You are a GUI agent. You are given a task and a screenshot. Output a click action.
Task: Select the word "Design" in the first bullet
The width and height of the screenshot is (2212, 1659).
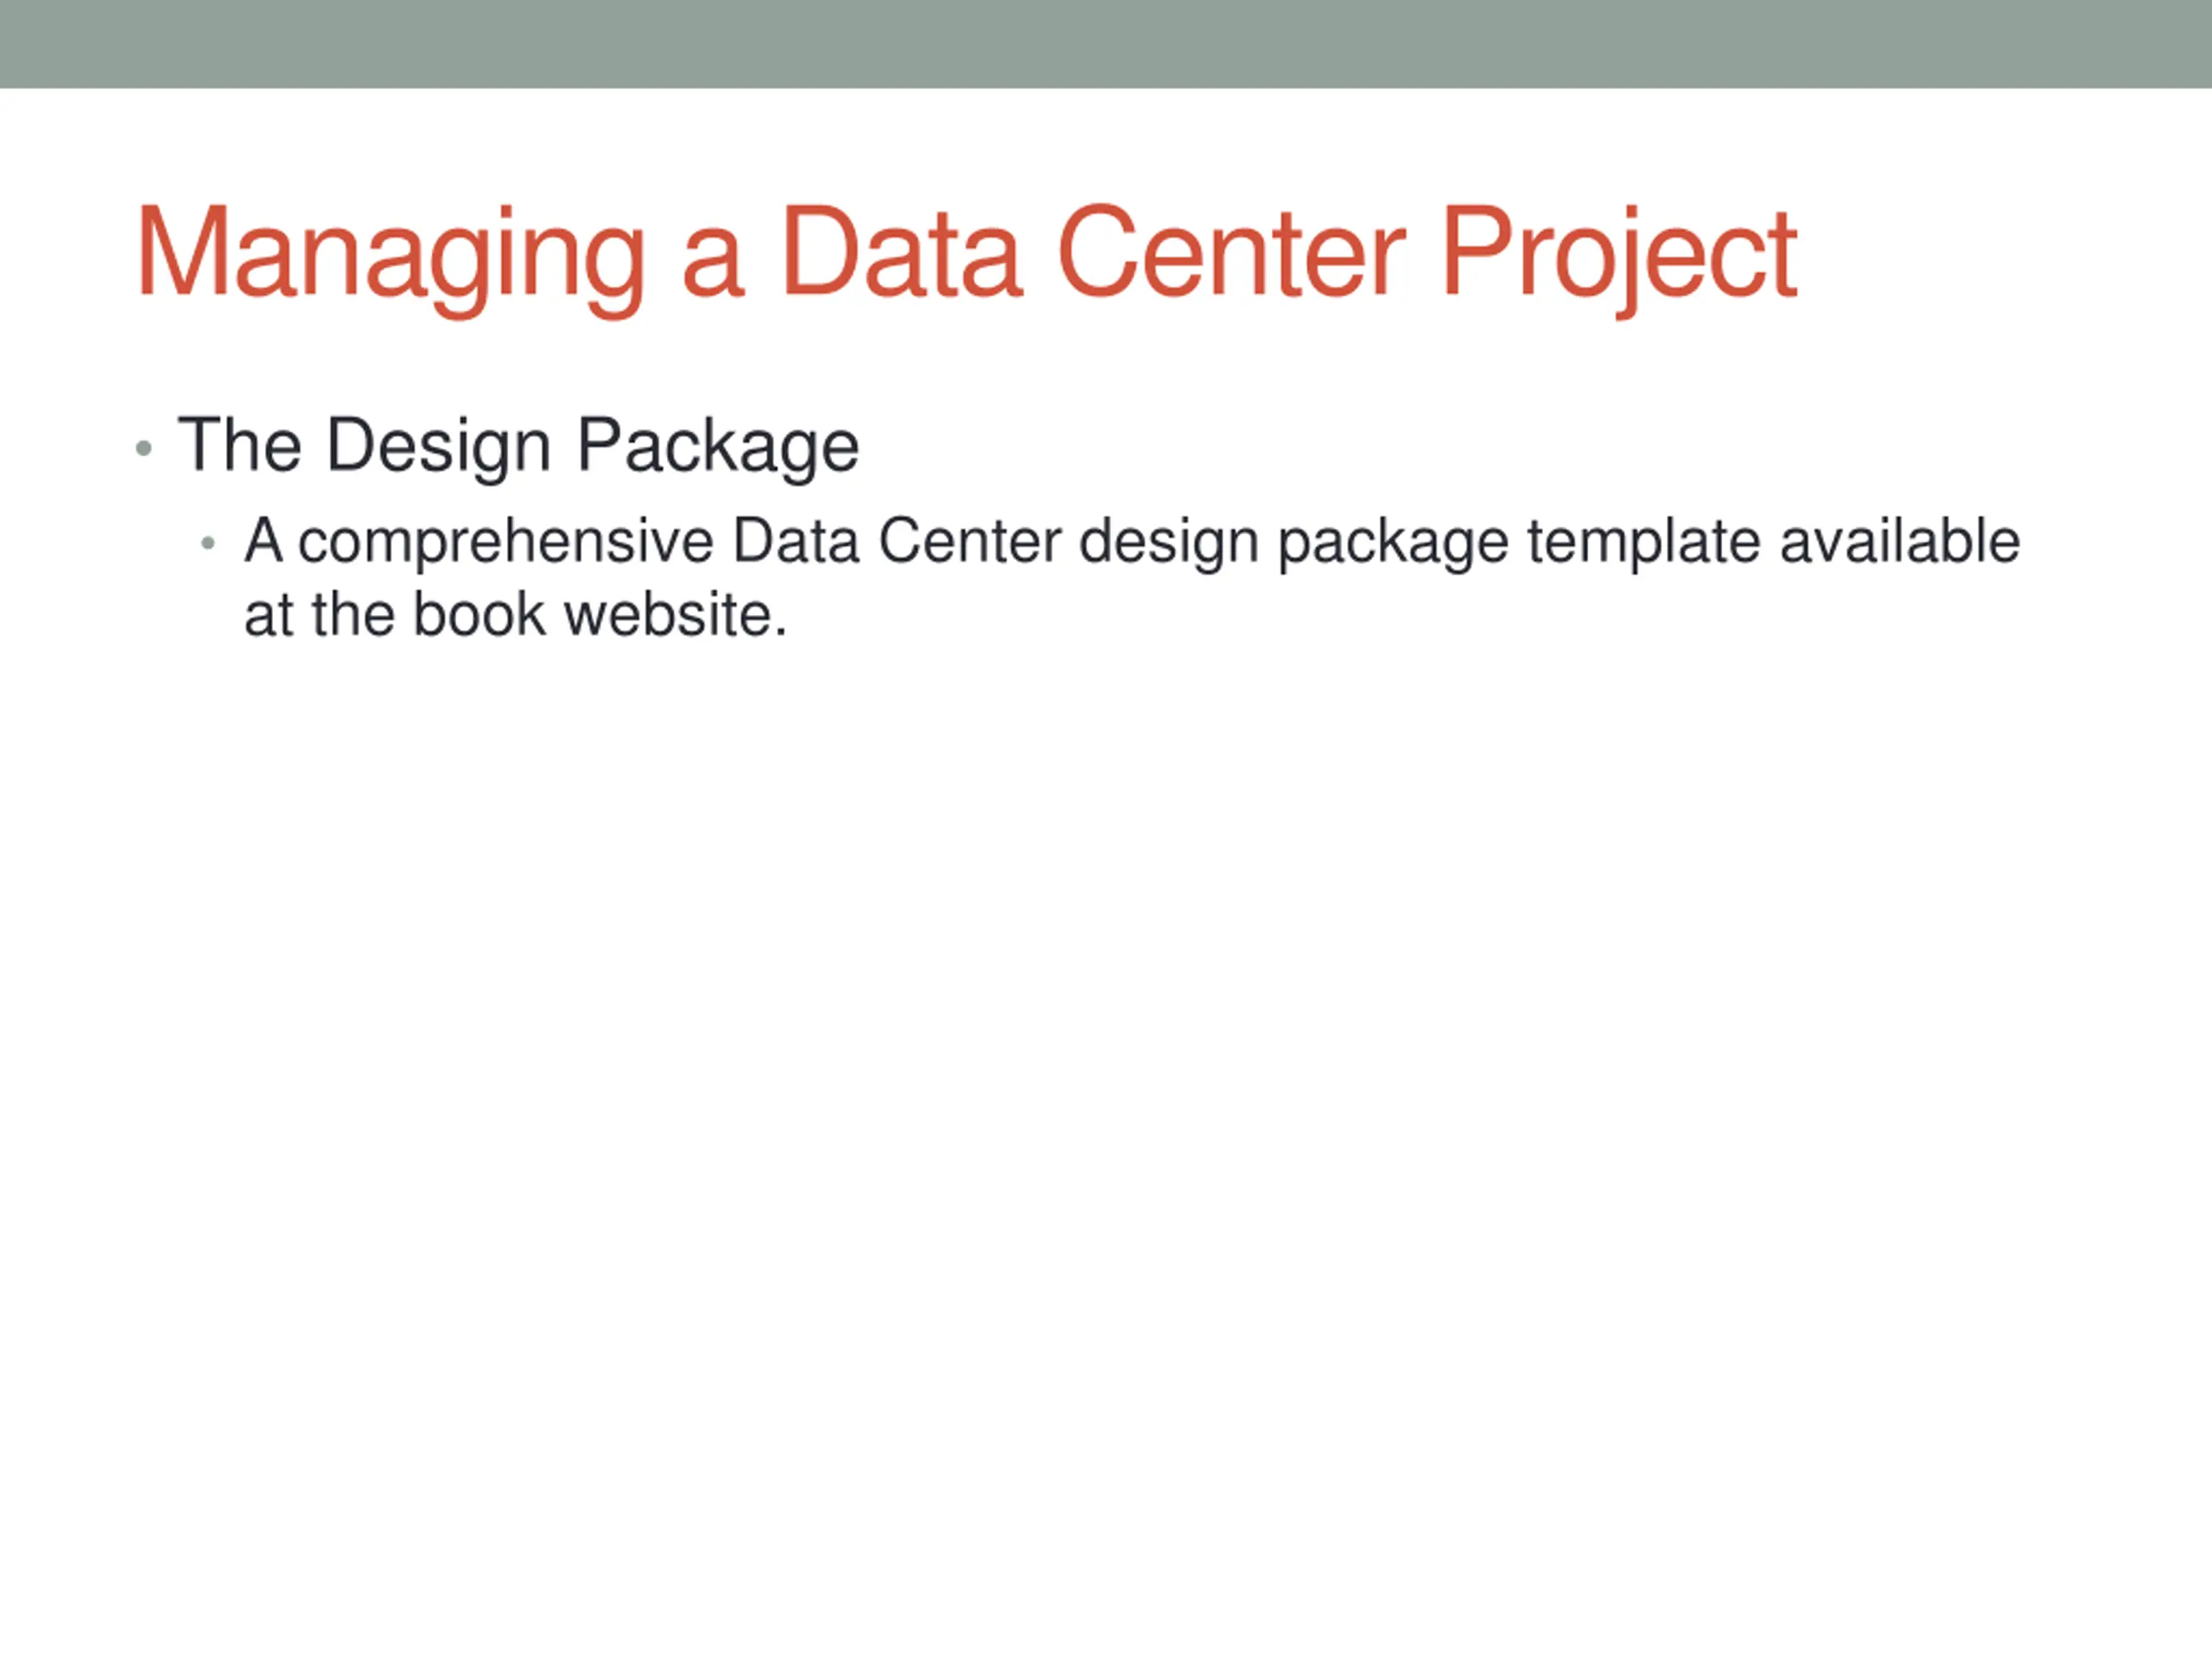pos(438,447)
